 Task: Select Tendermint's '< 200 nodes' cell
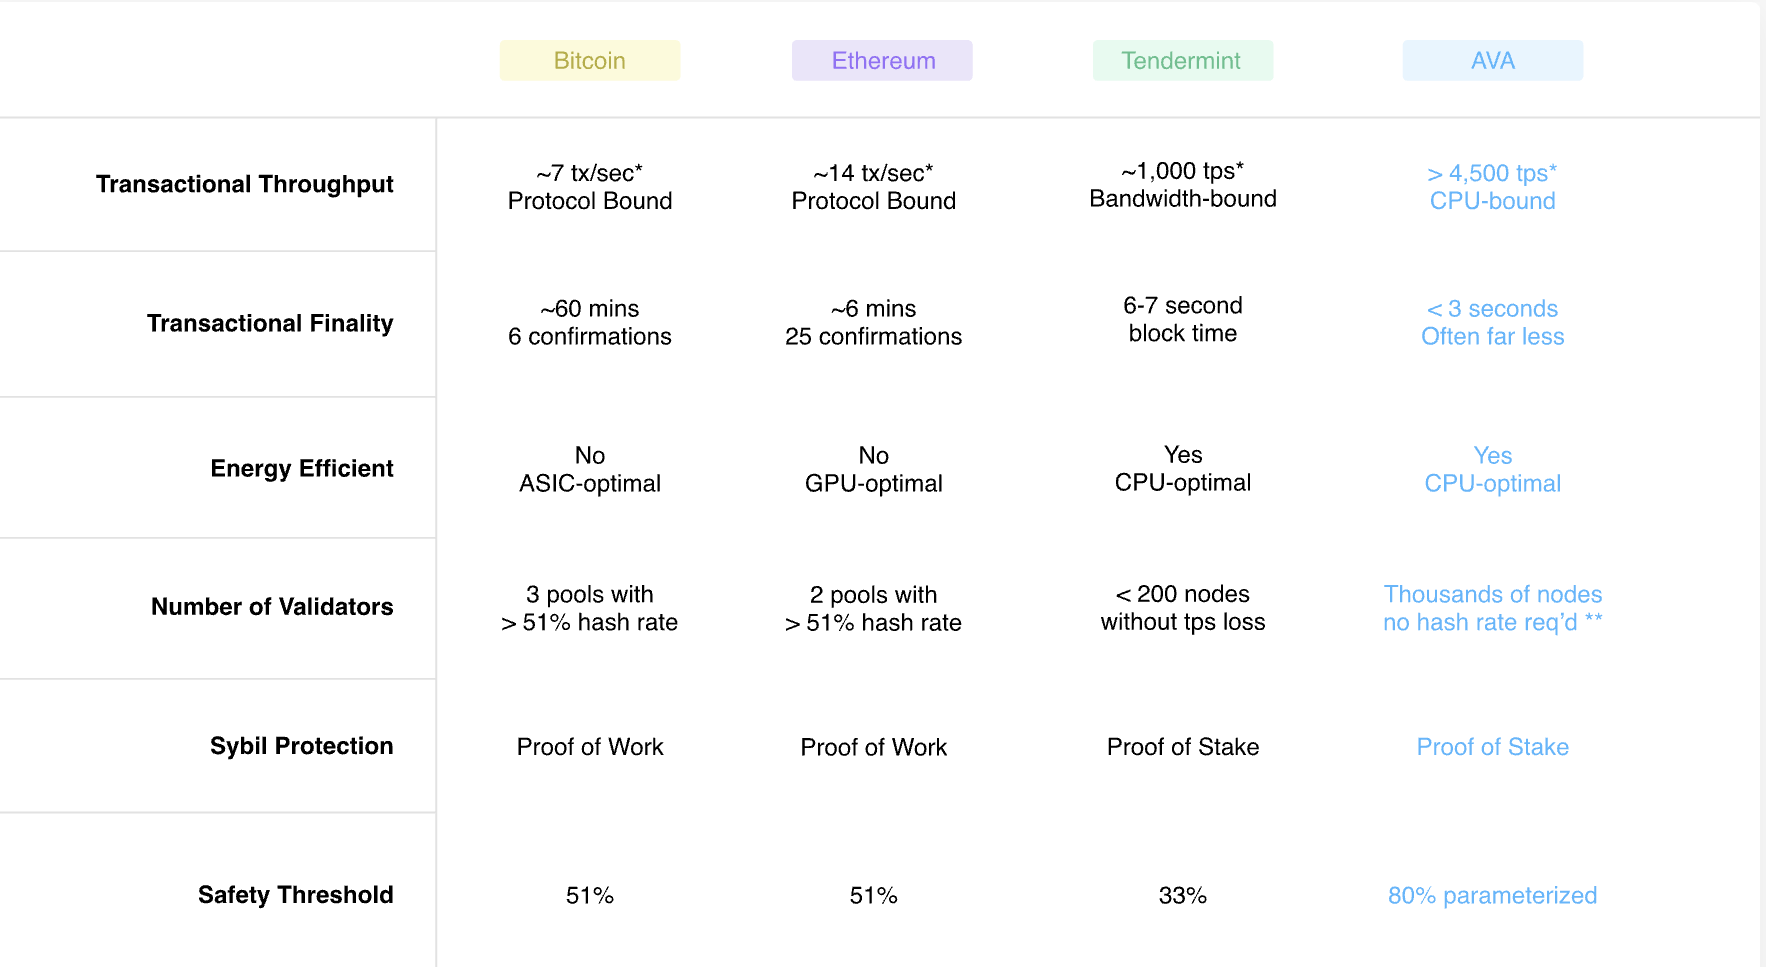(x=1183, y=607)
